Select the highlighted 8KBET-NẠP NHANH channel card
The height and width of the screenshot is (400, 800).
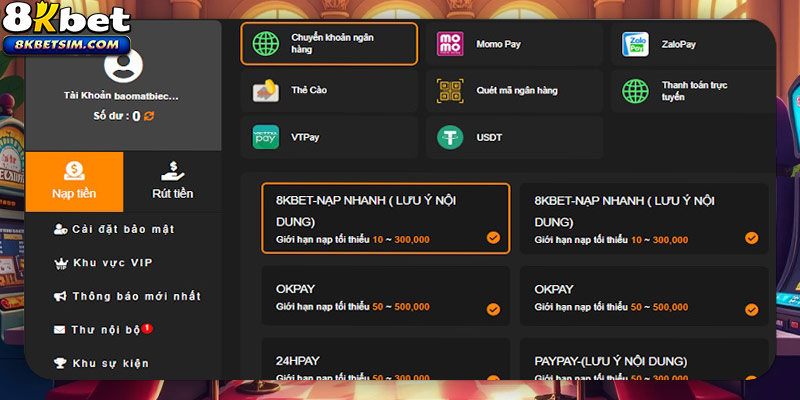coord(386,218)
